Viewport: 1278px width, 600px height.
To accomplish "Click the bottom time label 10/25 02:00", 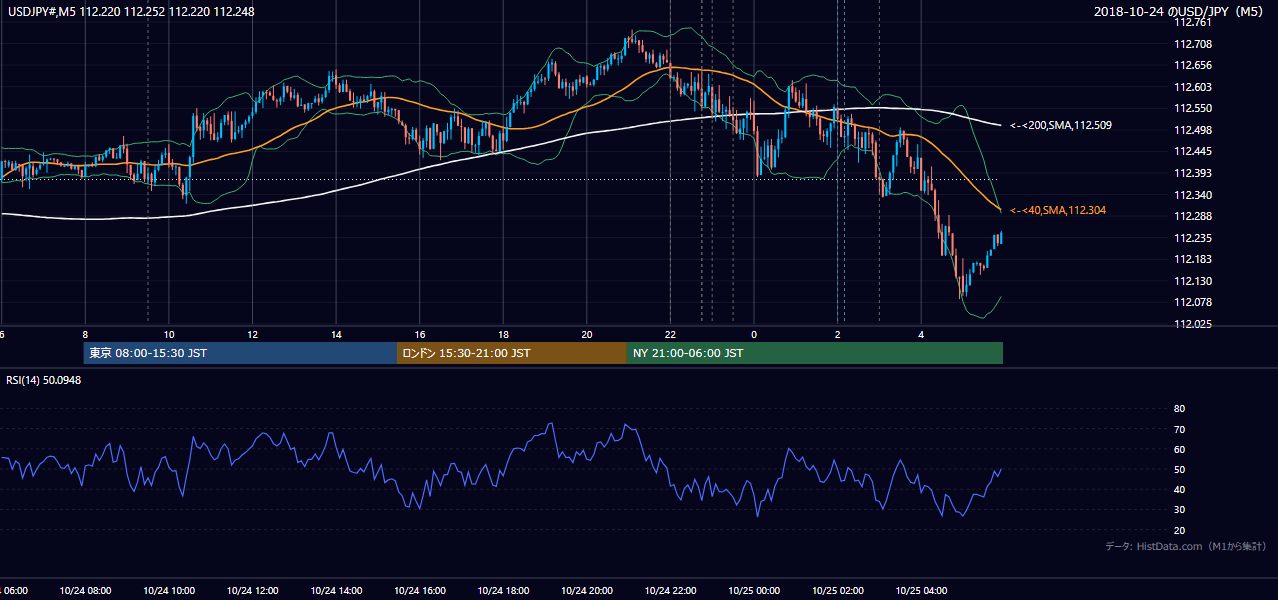I will [838, 591].
